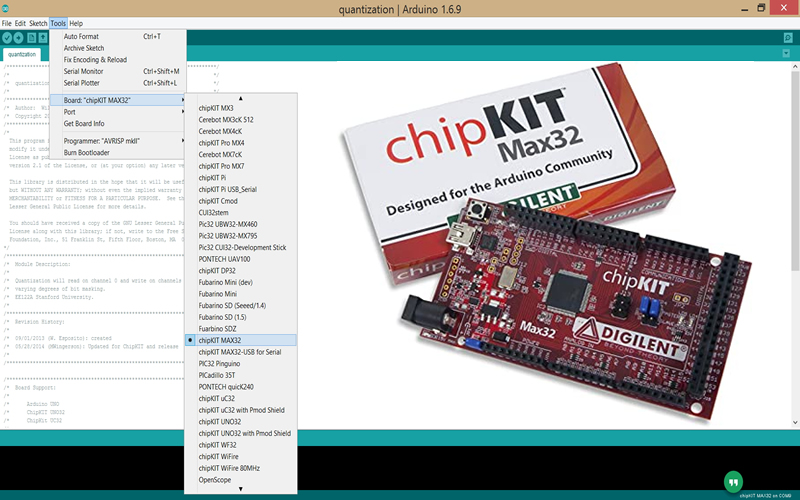Click the editor vertical scrollbar
The image size is (800, 500).
coord(795,171)
